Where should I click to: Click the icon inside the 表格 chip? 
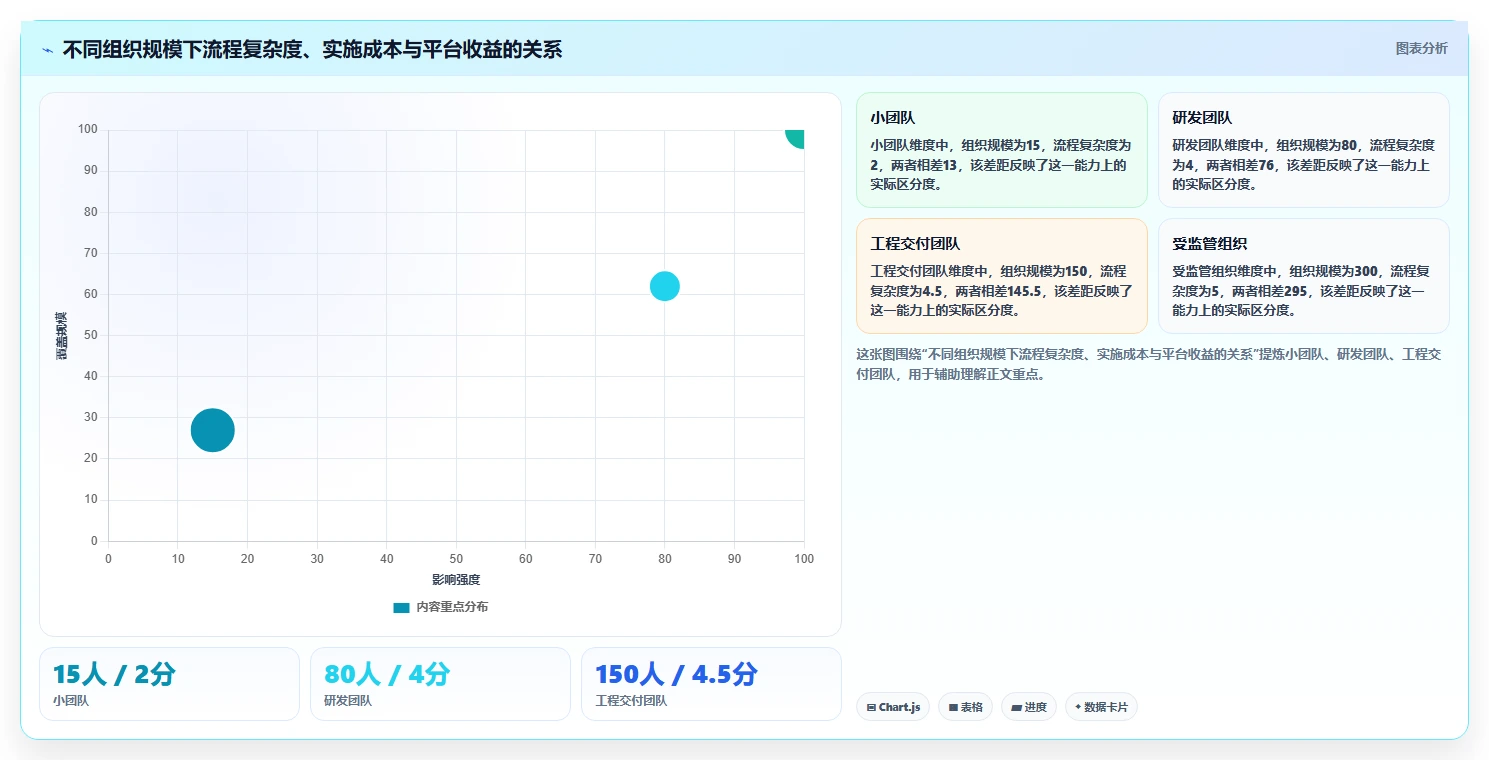coord(953,707)
